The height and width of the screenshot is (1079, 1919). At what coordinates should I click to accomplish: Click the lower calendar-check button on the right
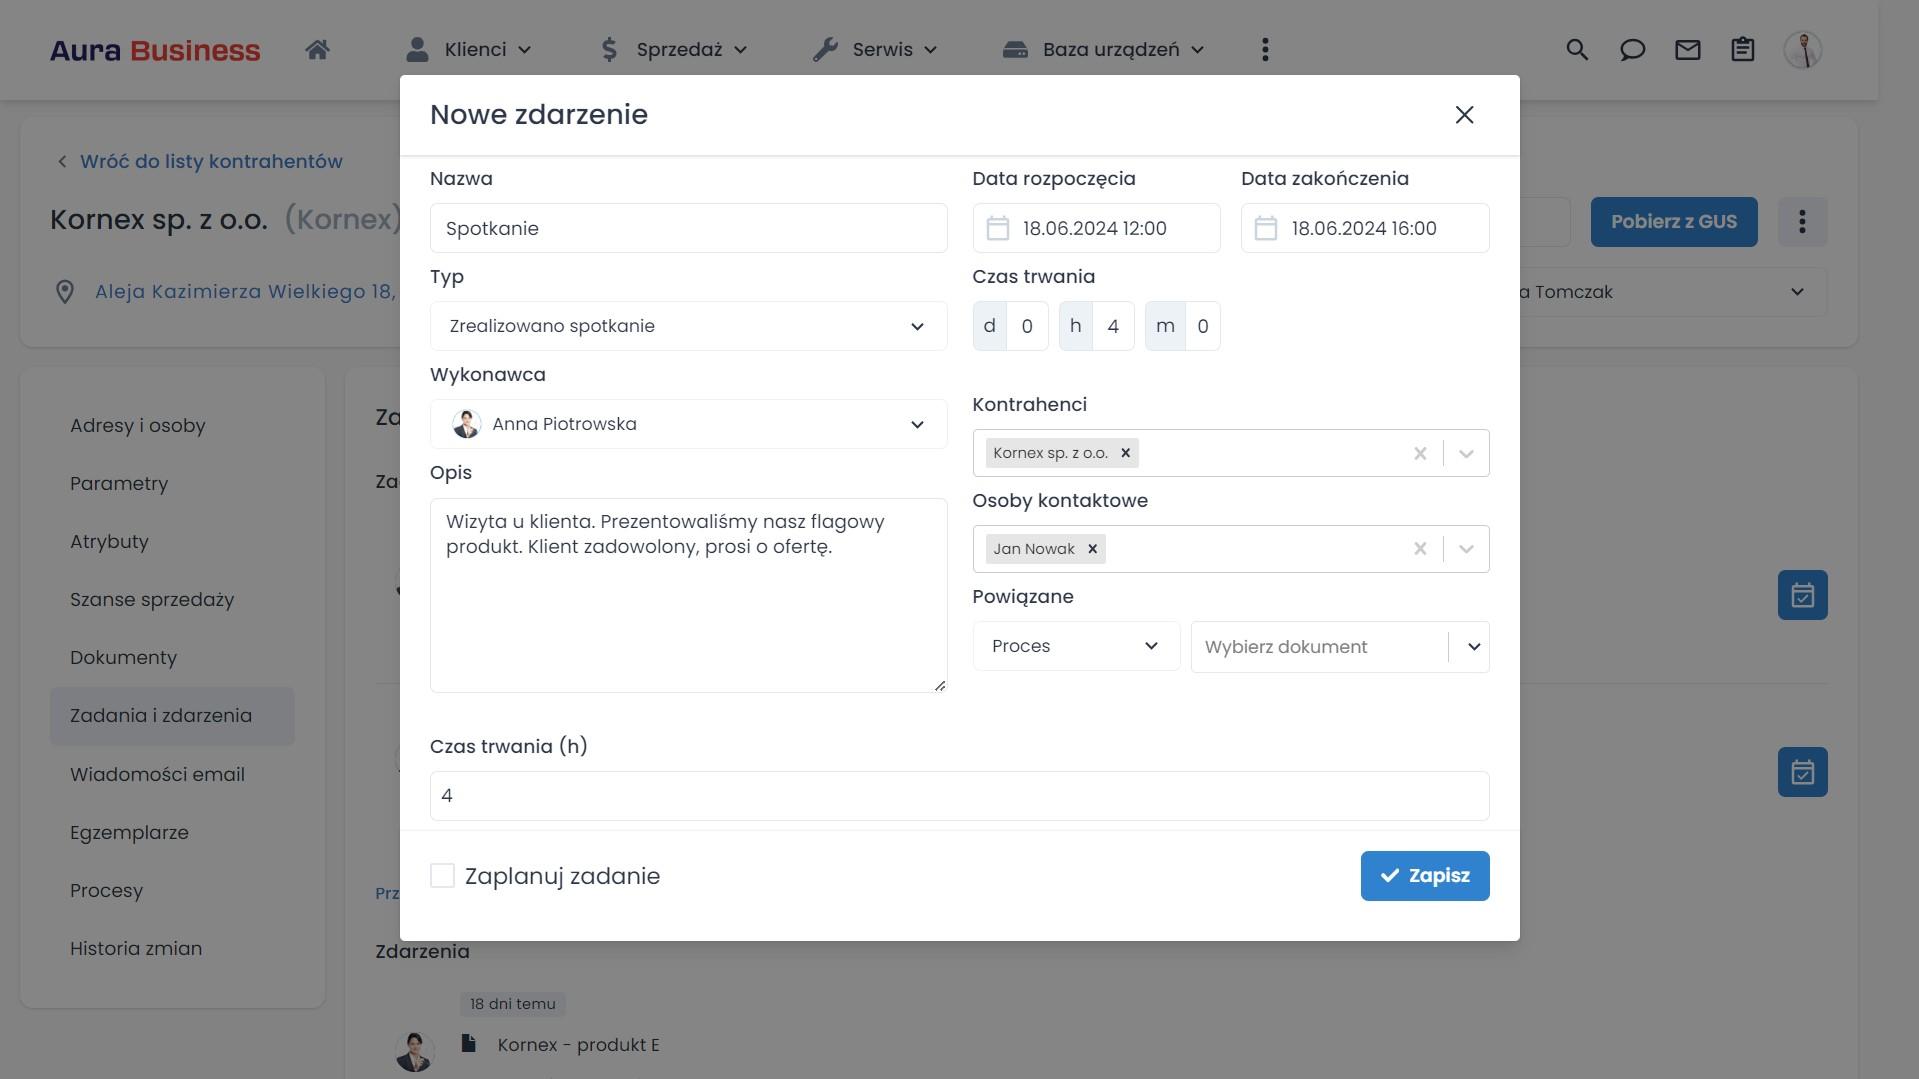[x=1802, y=772]
